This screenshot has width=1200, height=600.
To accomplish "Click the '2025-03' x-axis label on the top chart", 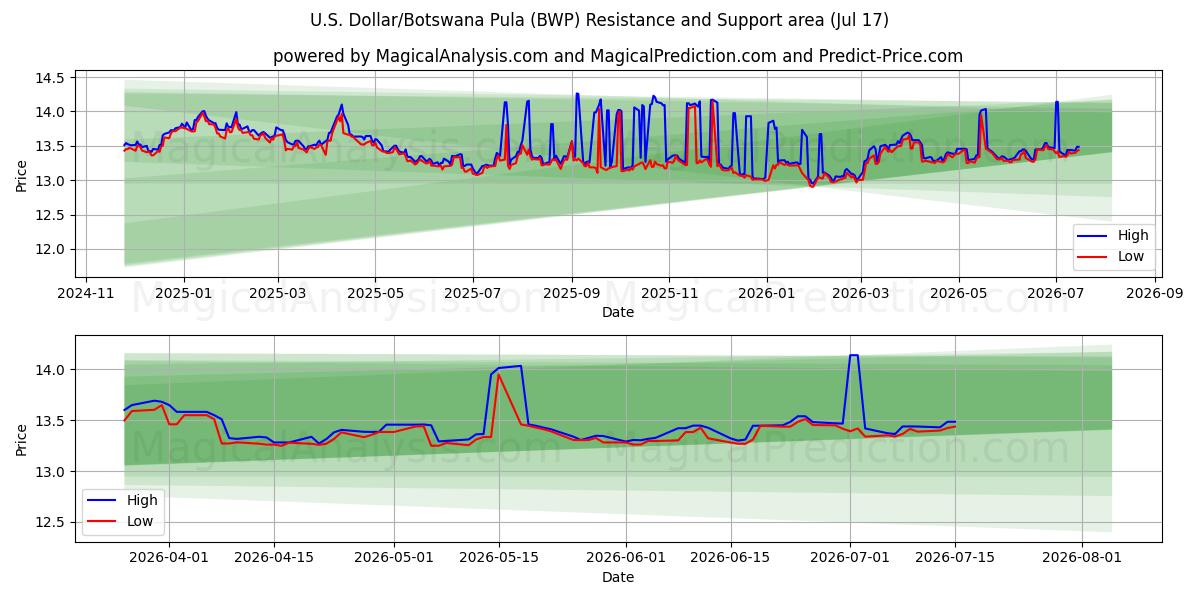I will (x=278, y=295).
